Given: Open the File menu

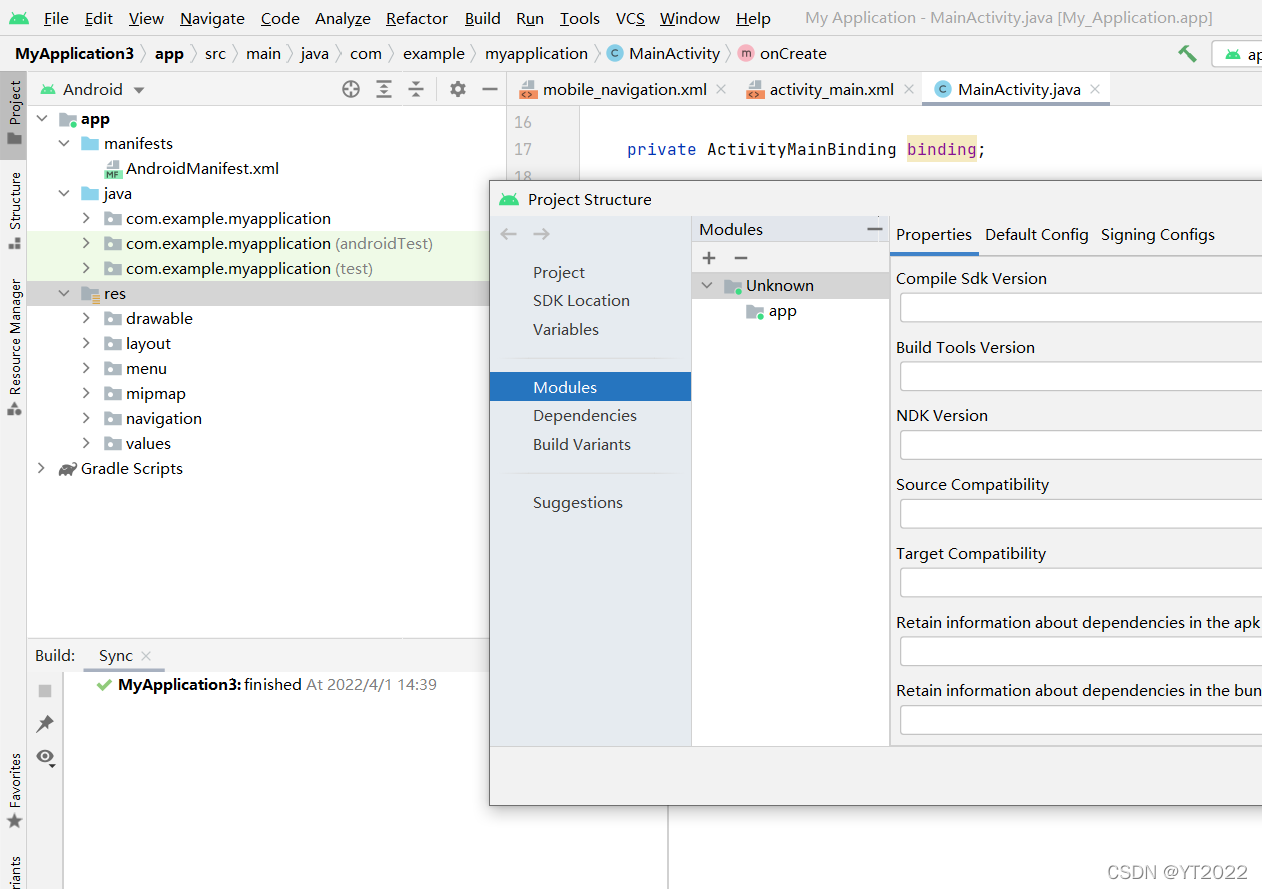Looking at the screenshot, I should click(x=56, y=18).
